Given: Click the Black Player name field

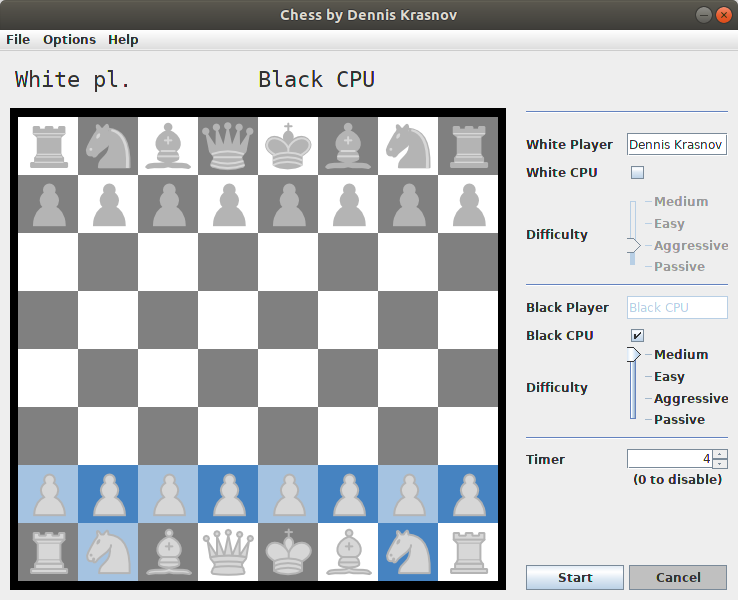Looking at the screenshot, I should pyautogui.click(x=677, y=307).
